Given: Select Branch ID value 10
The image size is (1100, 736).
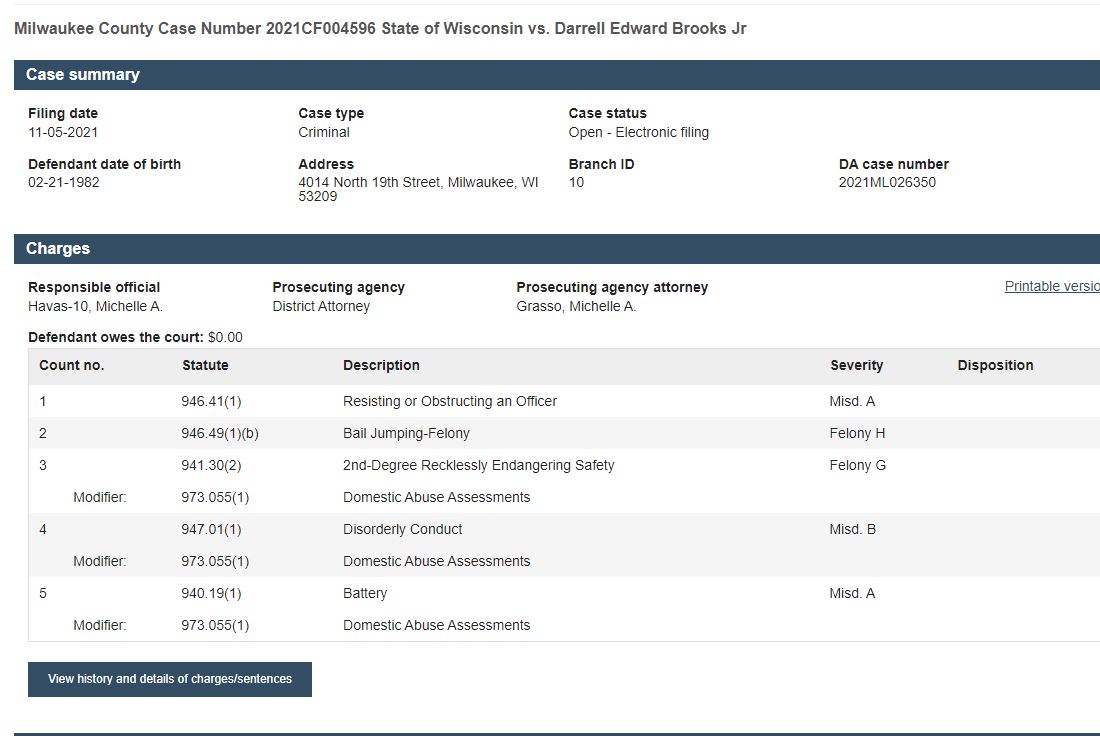Looking at the screenshot, I should 576,182.
